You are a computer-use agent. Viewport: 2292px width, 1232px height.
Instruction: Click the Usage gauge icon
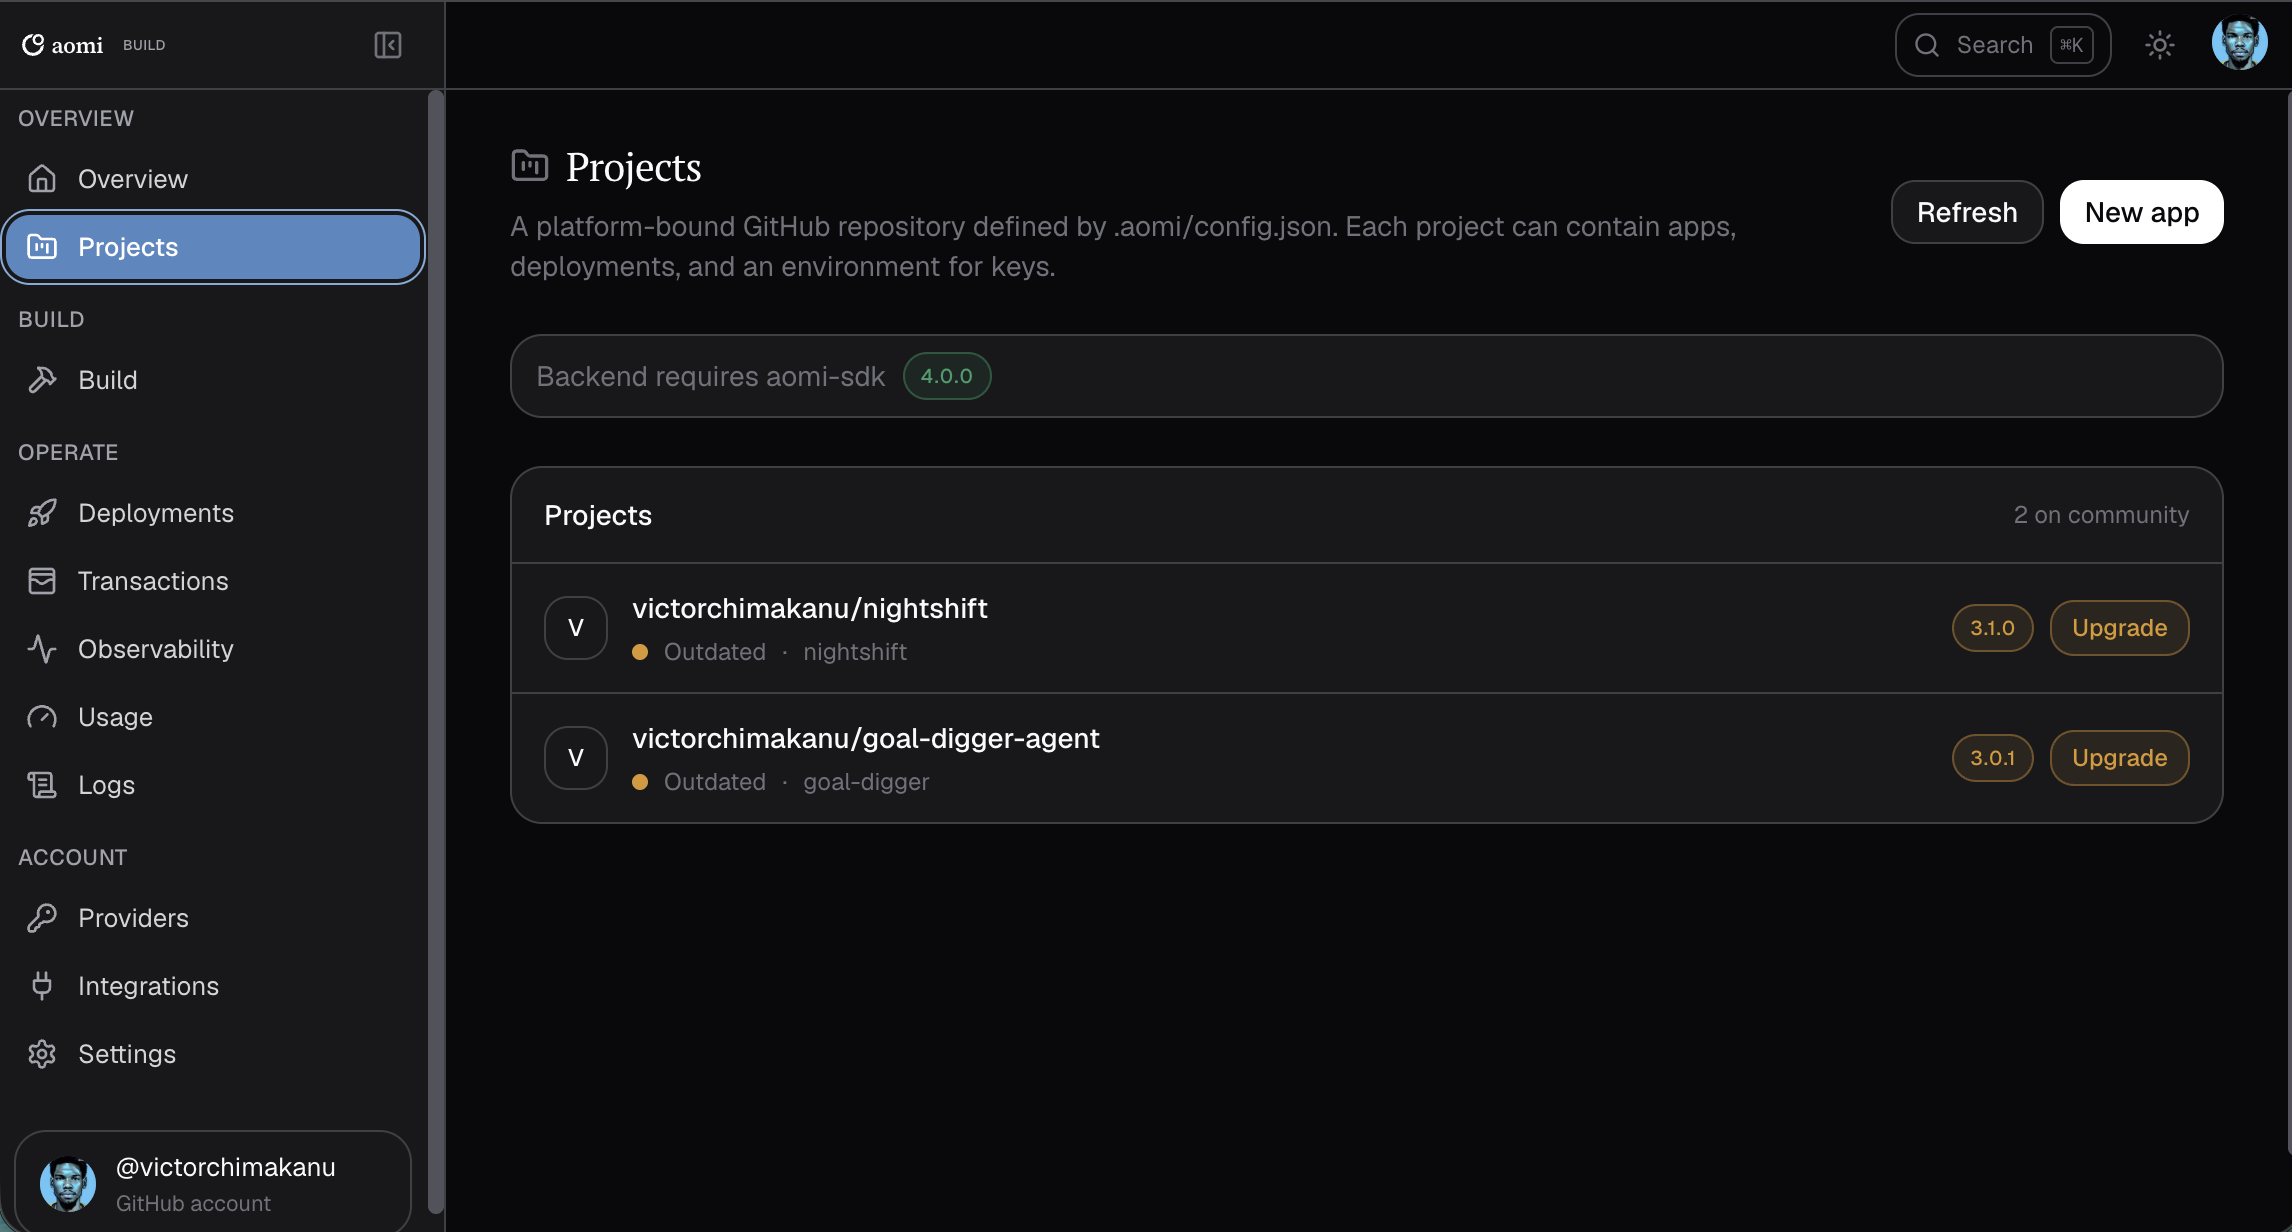[42, 717]
